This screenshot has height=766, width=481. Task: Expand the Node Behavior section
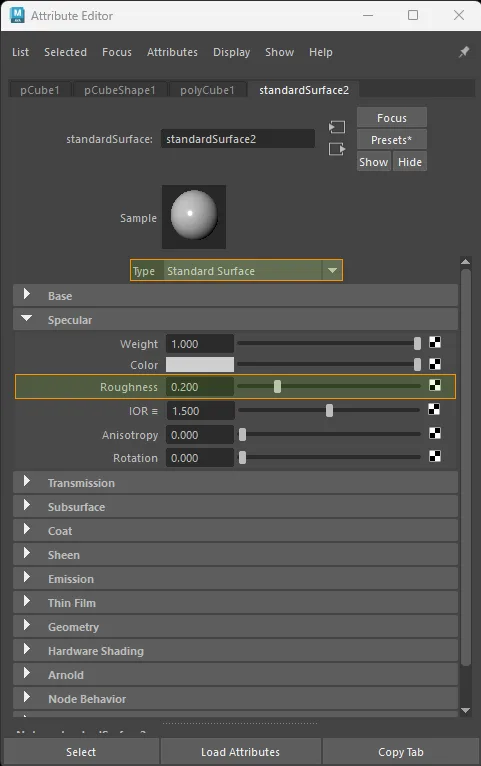coord(235,698)
